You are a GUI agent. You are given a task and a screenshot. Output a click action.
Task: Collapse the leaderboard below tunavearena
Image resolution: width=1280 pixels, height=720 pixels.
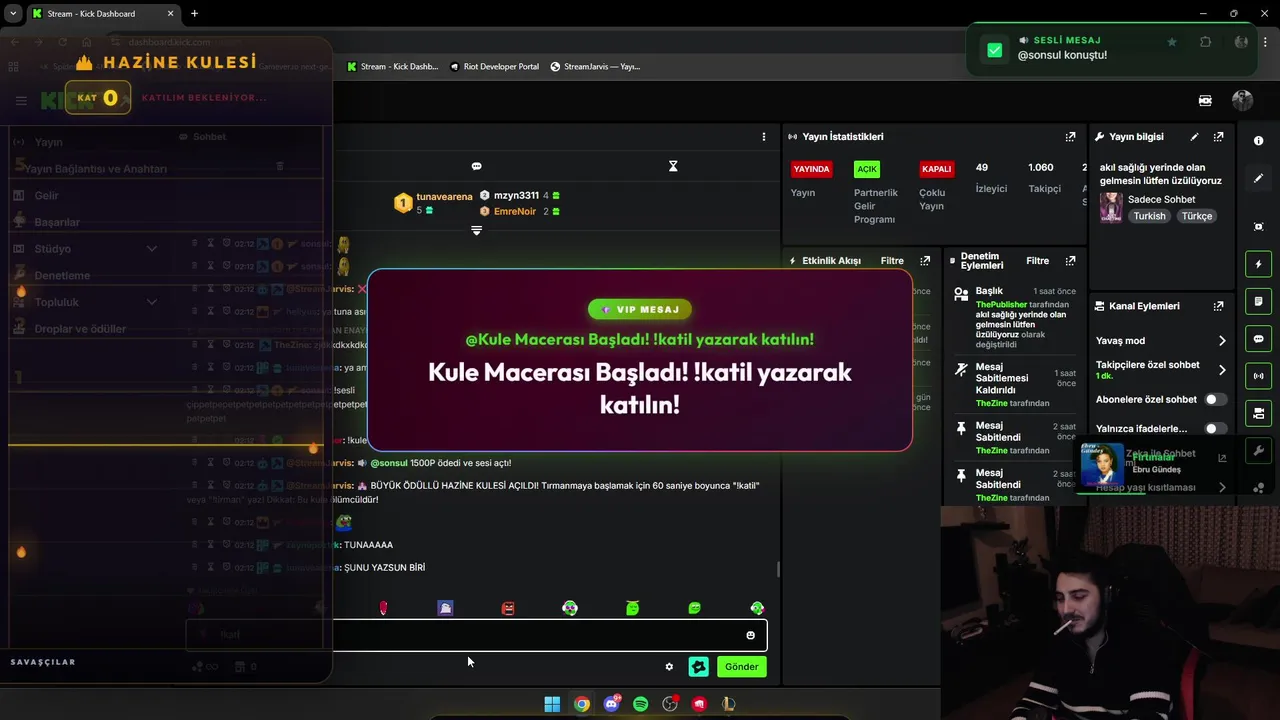pos(476,230)
